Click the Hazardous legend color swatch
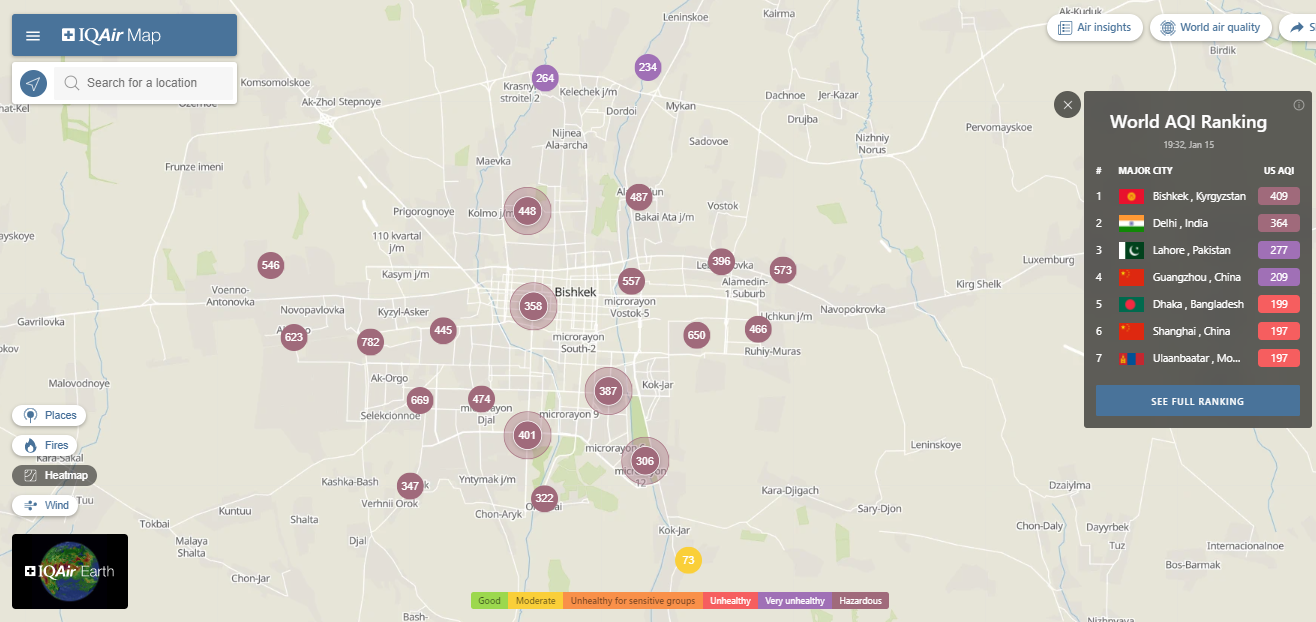This screenshot has width=1316, height=622. coord(860,601)
